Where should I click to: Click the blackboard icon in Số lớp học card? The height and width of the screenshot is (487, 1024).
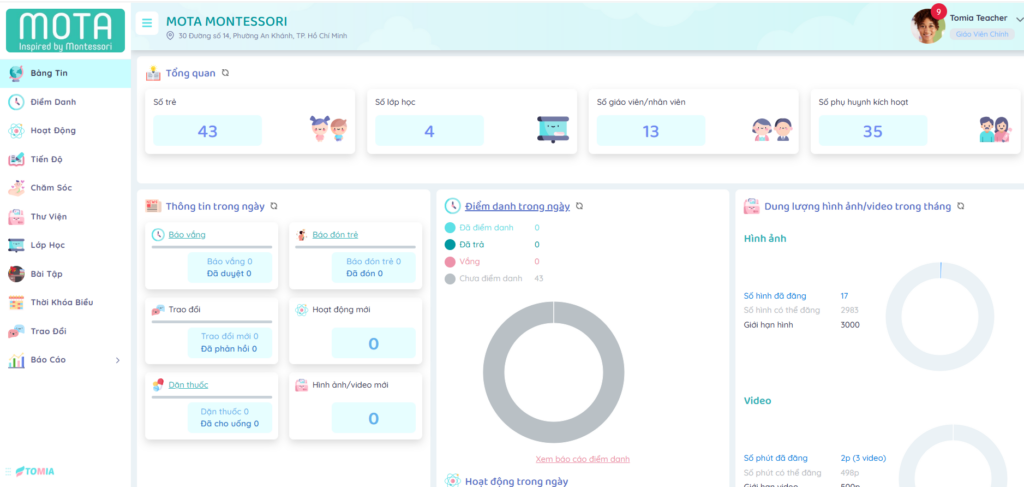click(552, 129)
